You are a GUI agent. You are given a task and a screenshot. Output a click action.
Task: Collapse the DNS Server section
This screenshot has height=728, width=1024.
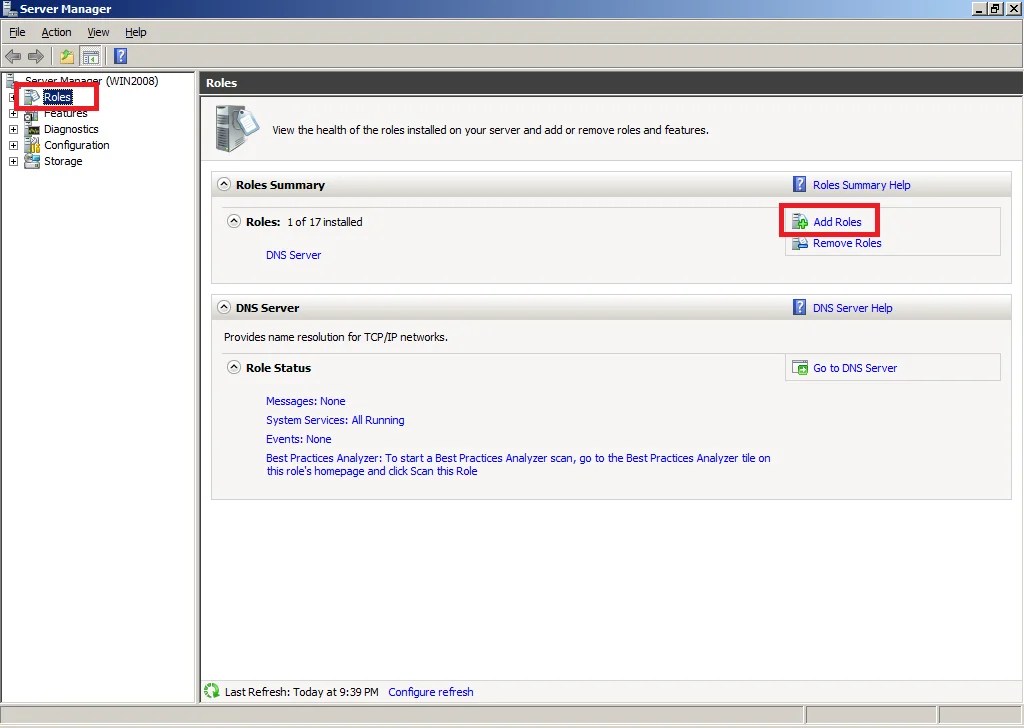click(224, 307)
